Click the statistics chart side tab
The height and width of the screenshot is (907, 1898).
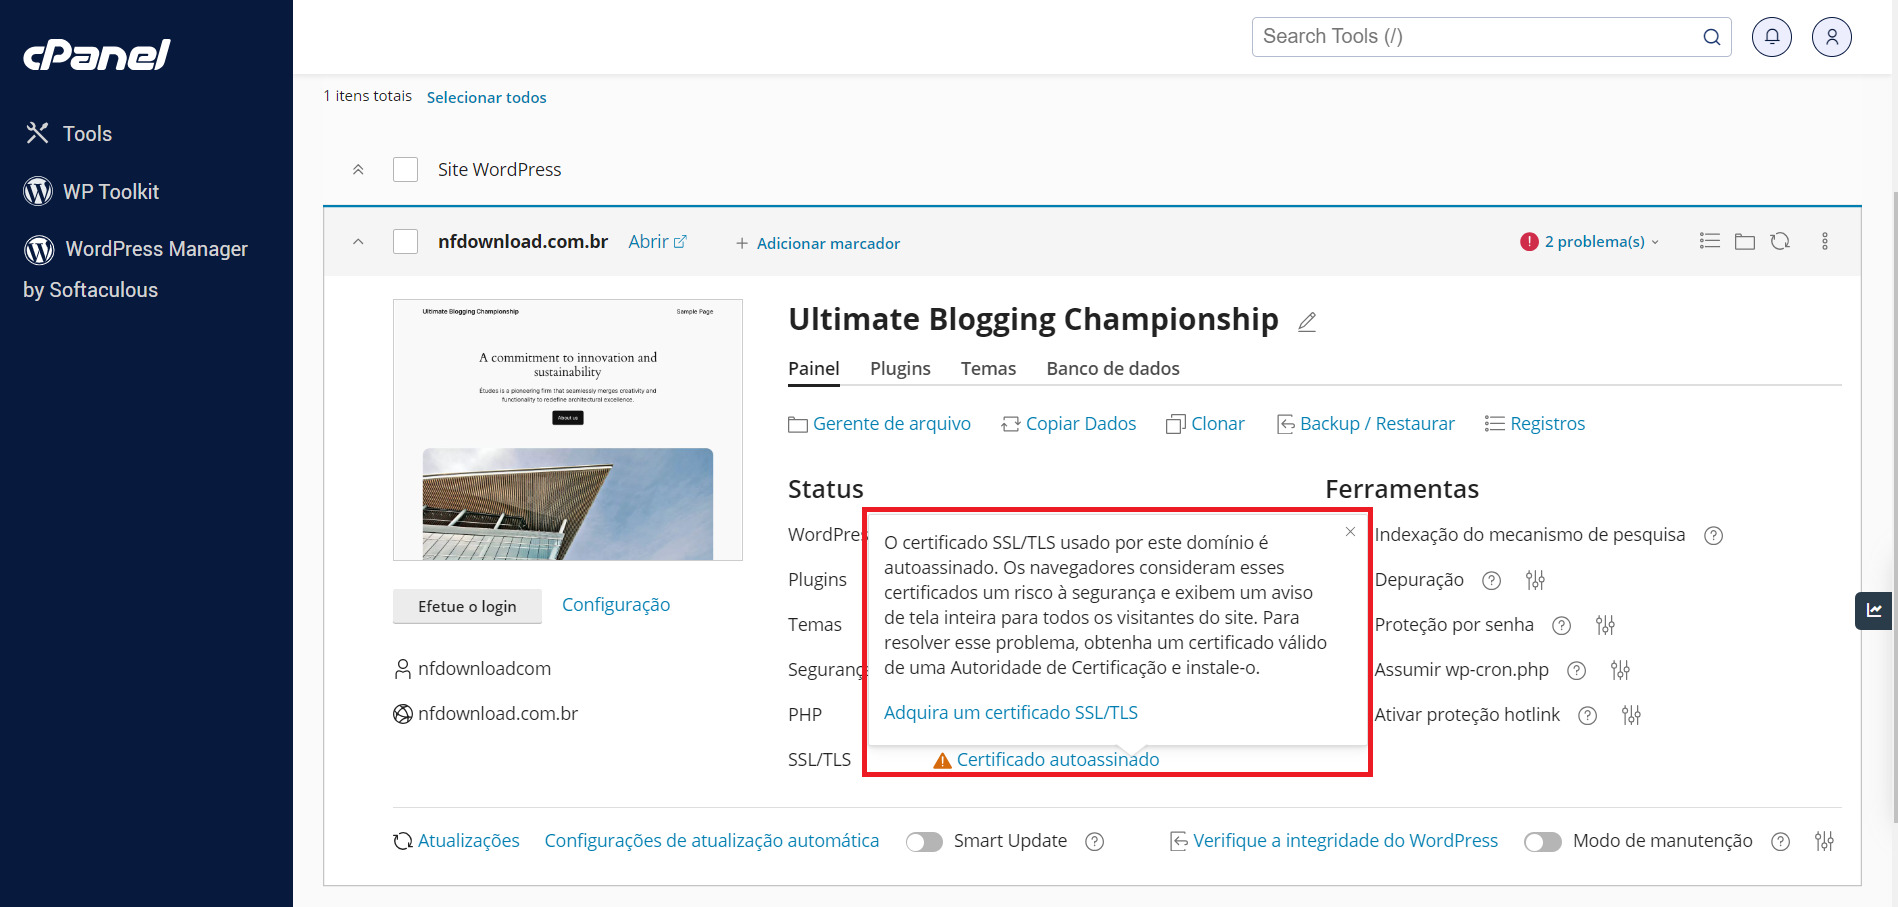pos(1874,611)
